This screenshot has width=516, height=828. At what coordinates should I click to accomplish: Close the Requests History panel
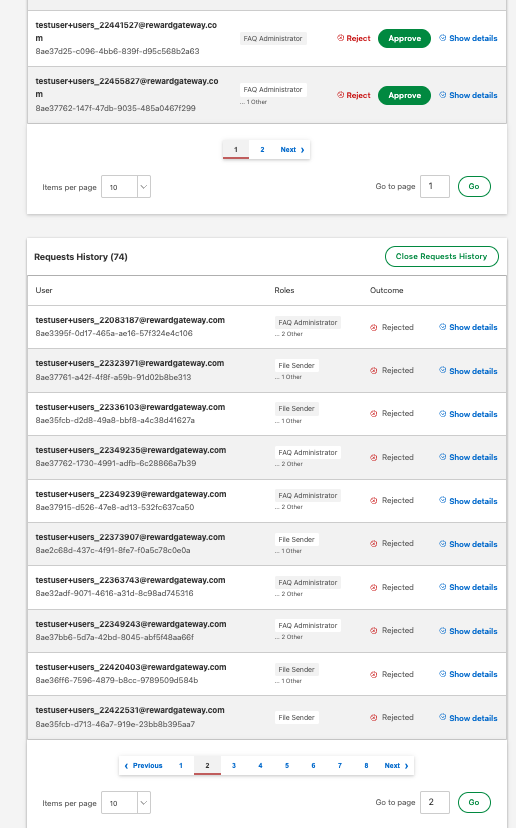pos(442,256)
